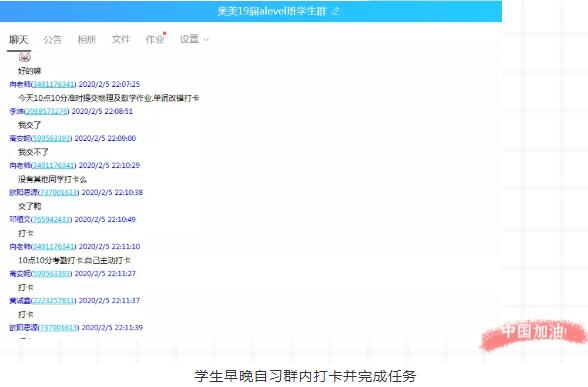
Task: Click timestamp 2020/2/5 22:09:00
Action: 105,138
